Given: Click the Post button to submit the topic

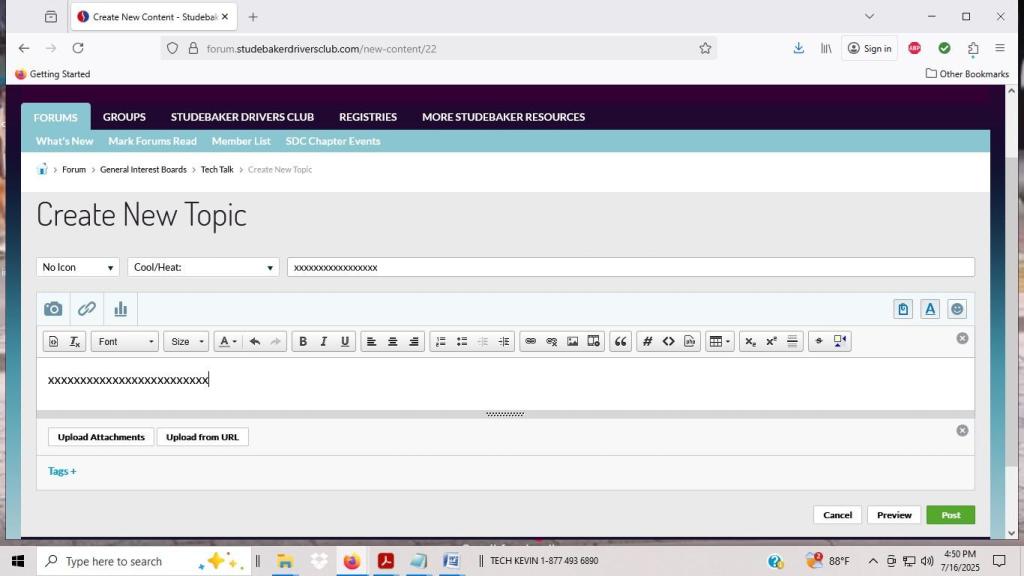Looking at the screenshot, I should [949, 514].
